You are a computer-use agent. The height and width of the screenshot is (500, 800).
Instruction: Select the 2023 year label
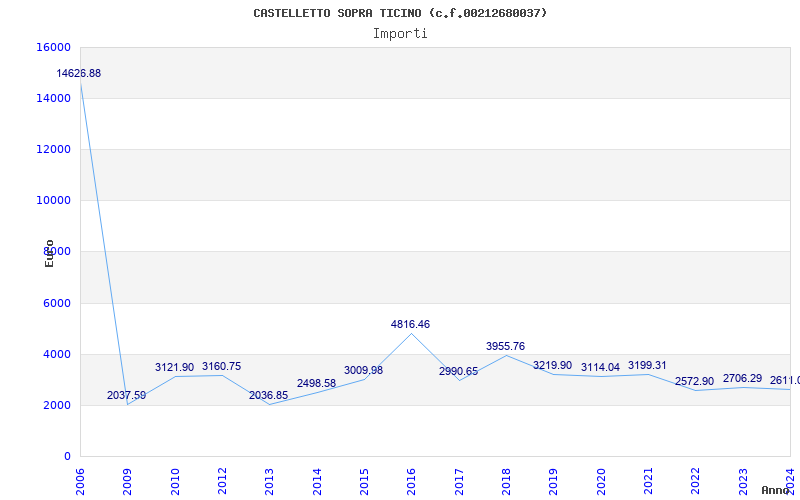coord(742,481)
